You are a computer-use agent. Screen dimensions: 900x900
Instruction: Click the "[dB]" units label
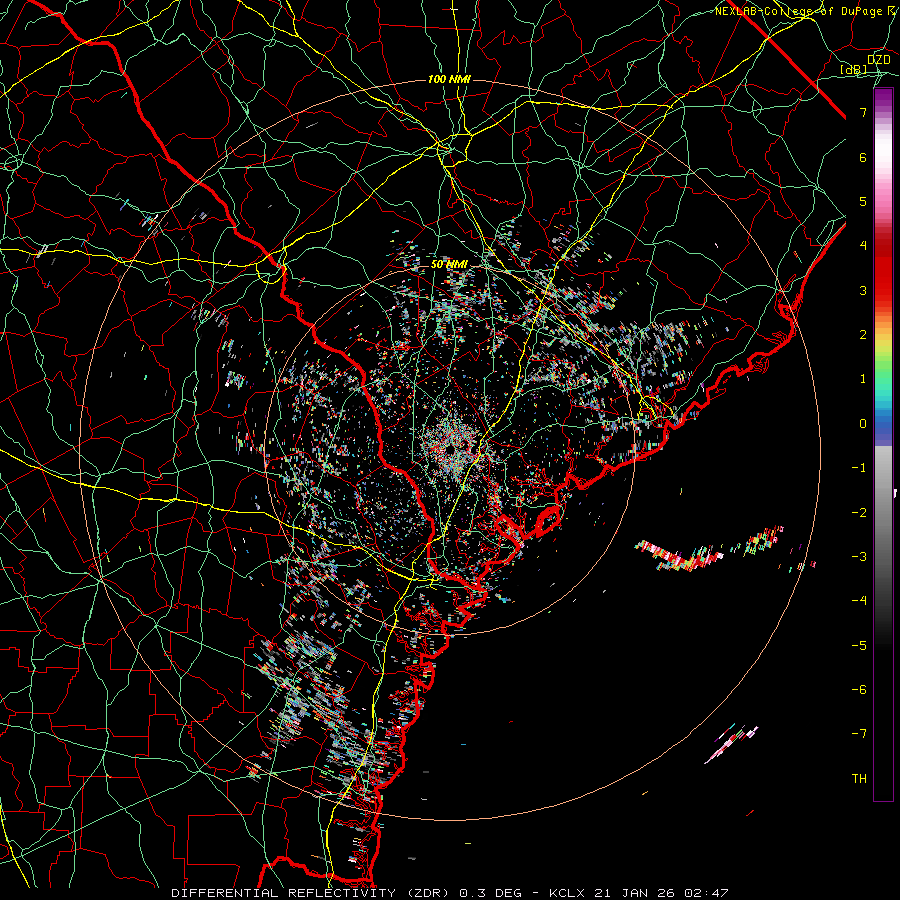tap(854, 69)
